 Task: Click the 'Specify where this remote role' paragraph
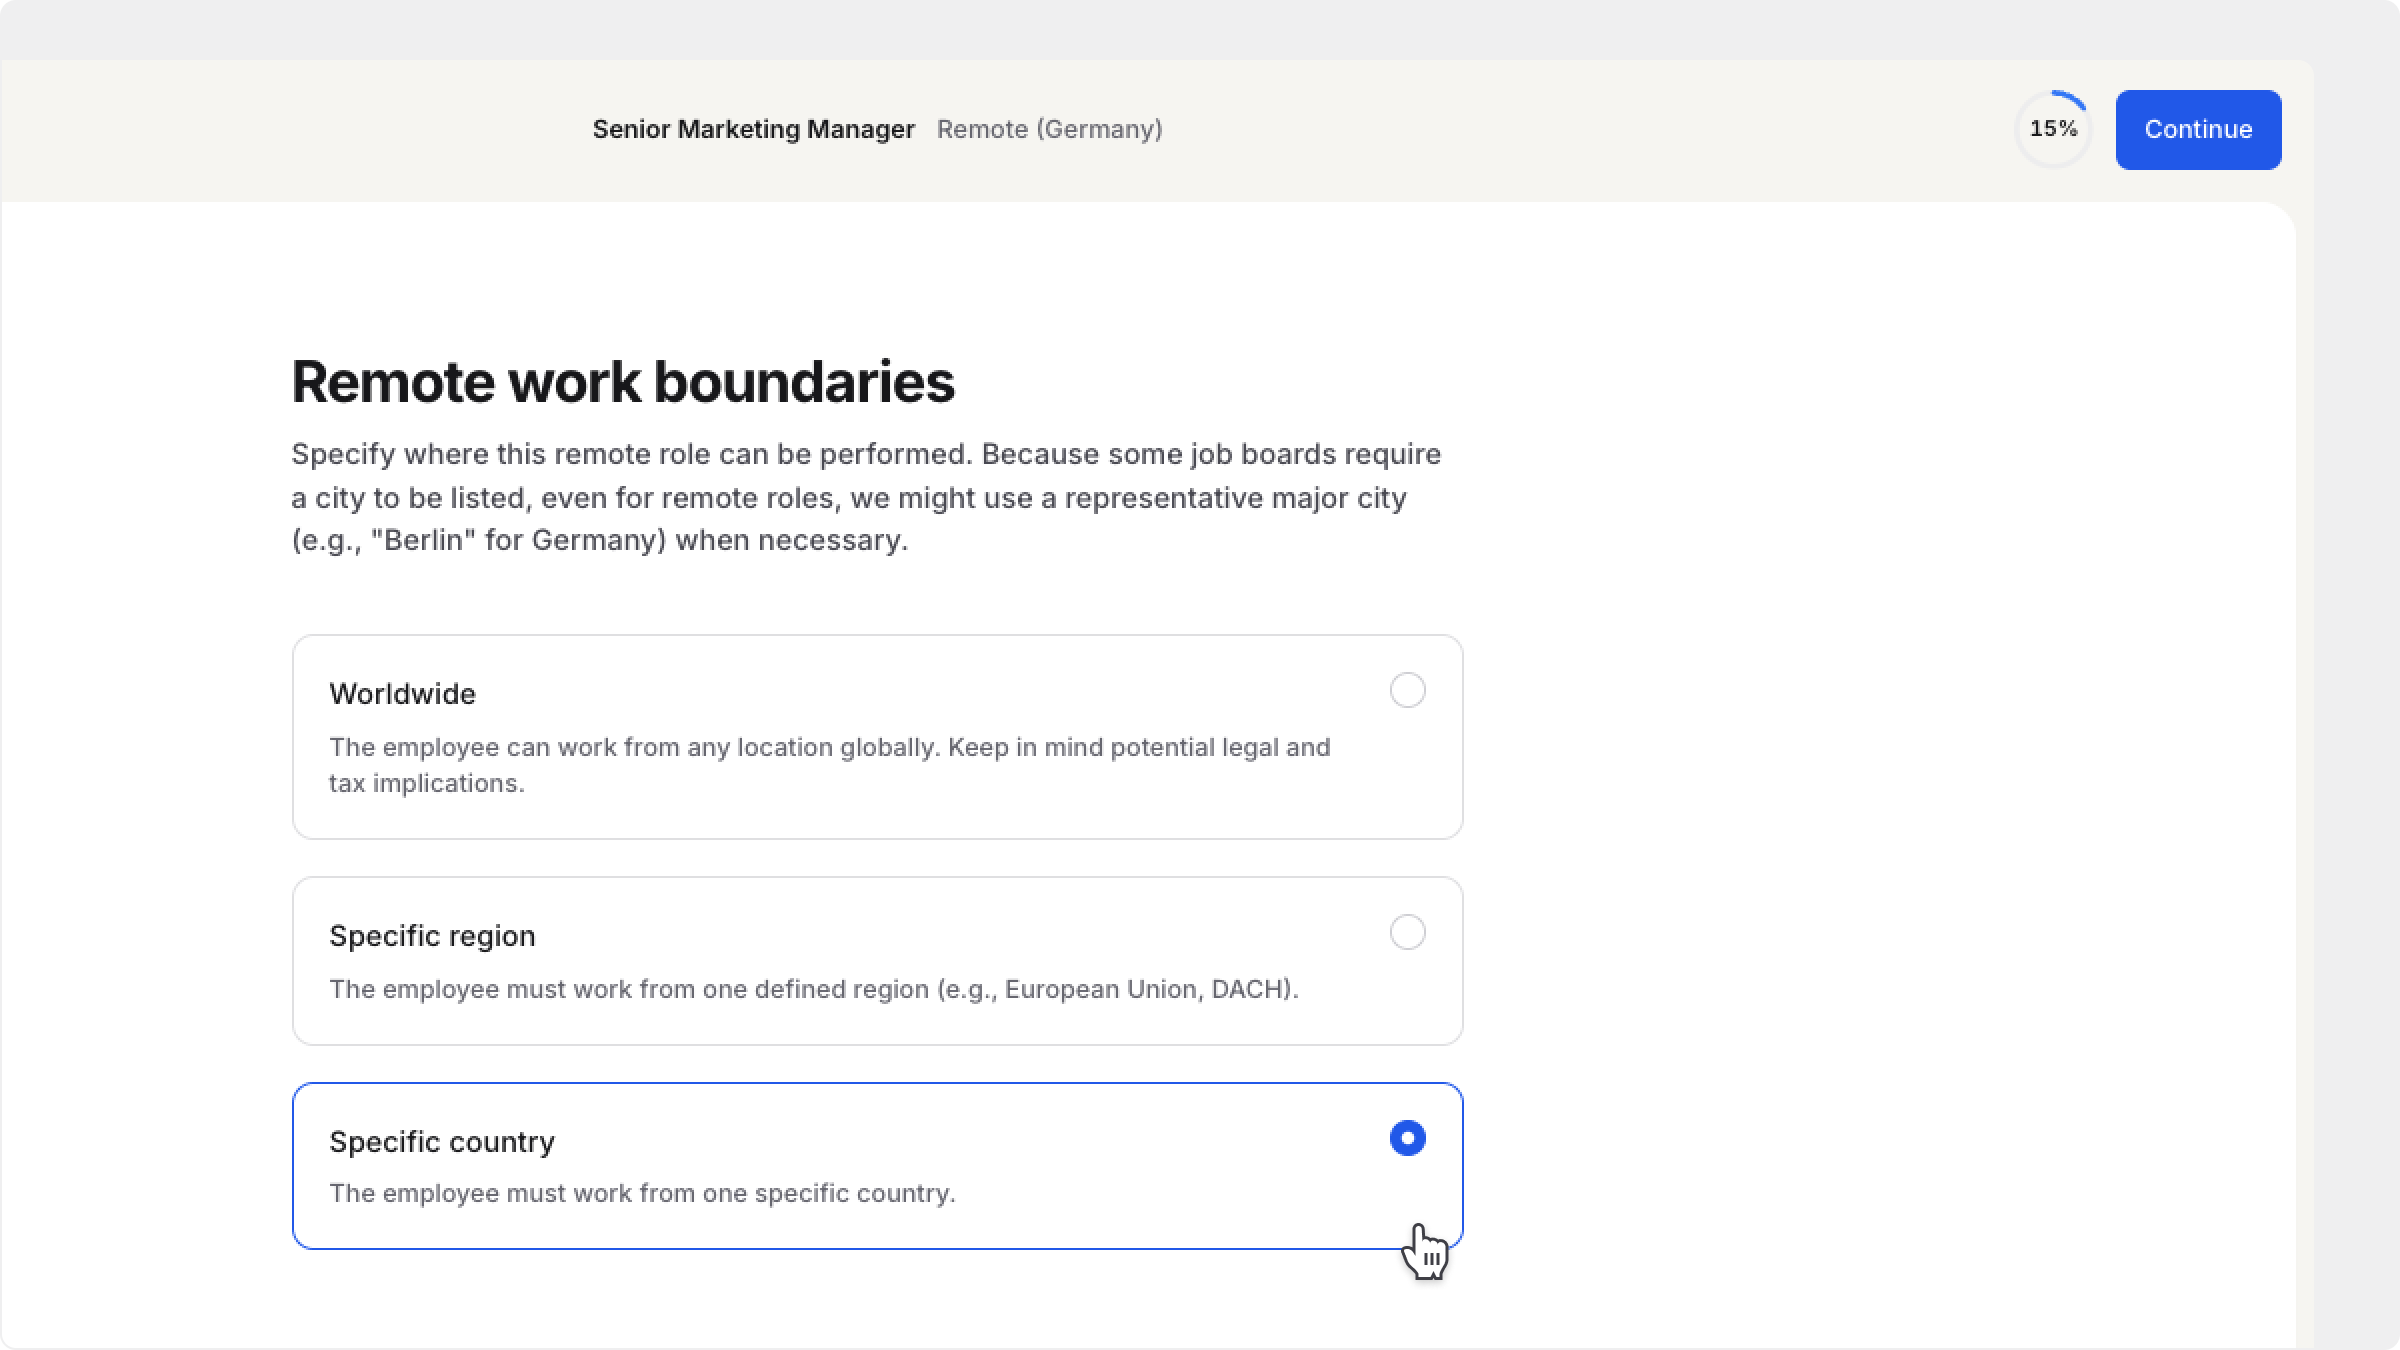(x=866, y=497)
